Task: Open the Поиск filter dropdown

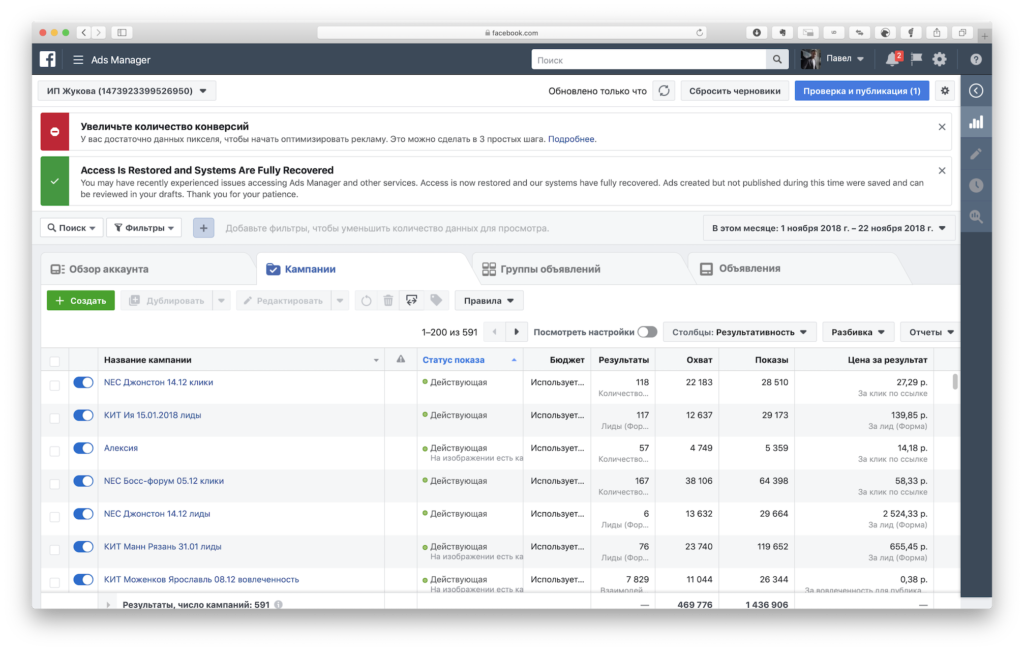Action: [72, 228]
